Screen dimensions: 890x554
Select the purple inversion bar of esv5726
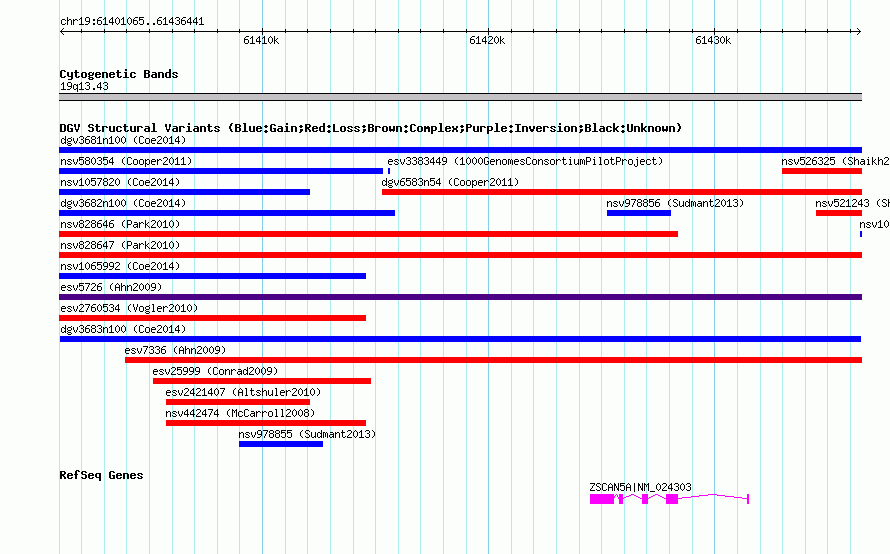(x=460, y=297)
